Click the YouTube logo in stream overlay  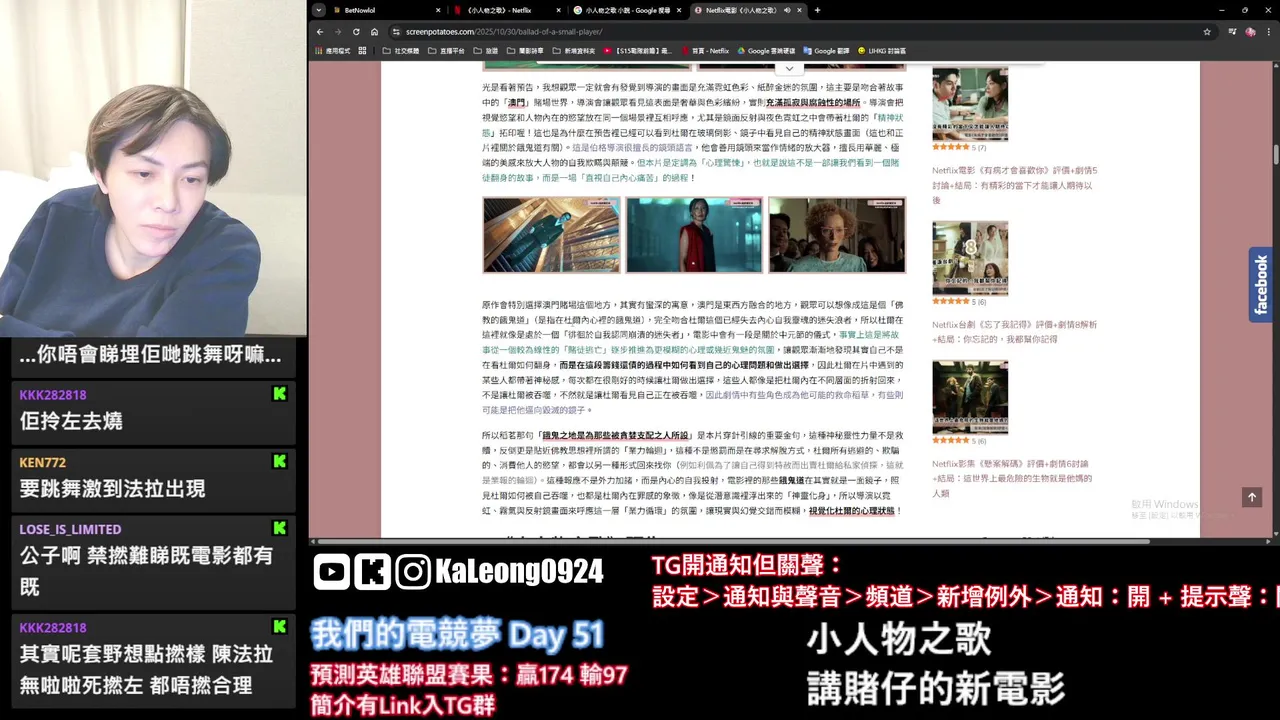pos(331,571)
